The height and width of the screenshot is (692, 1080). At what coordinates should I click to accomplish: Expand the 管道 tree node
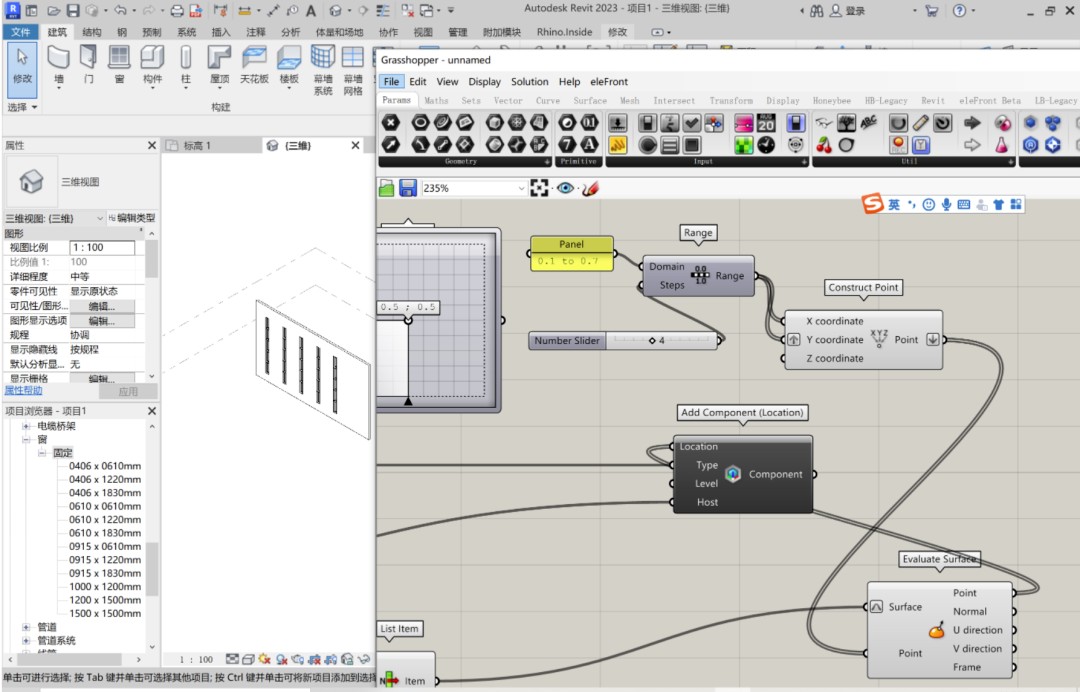(x=26, y=627)
